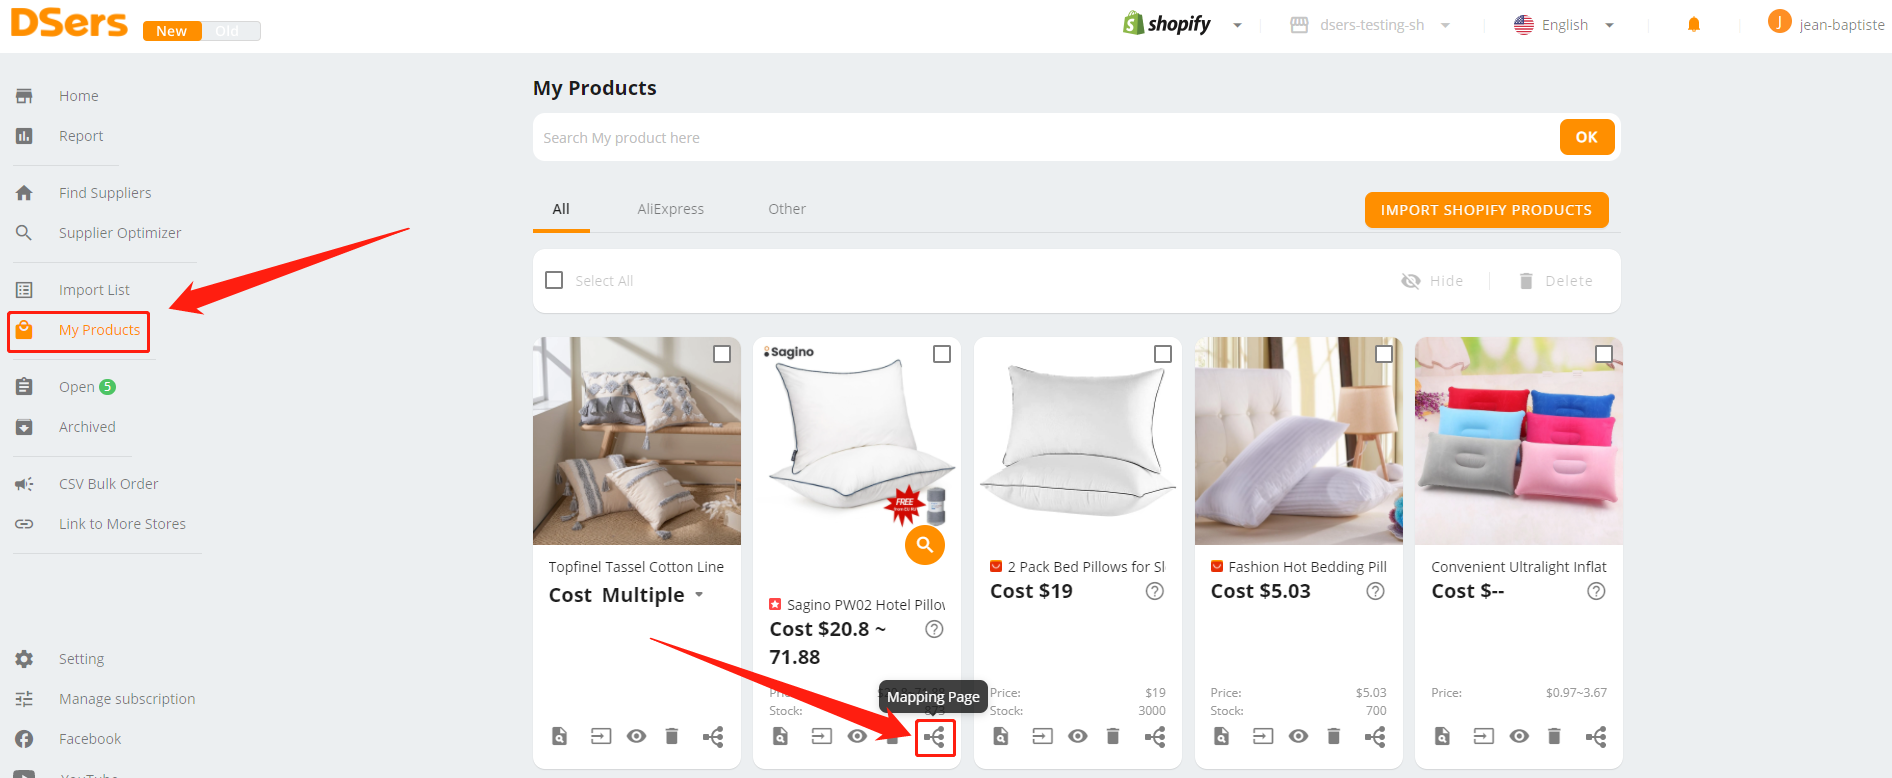
Task: Open mapping icon for Convenient Ultralight Inflatable product
Action: pyautogui.click(x=1596, y=737)
